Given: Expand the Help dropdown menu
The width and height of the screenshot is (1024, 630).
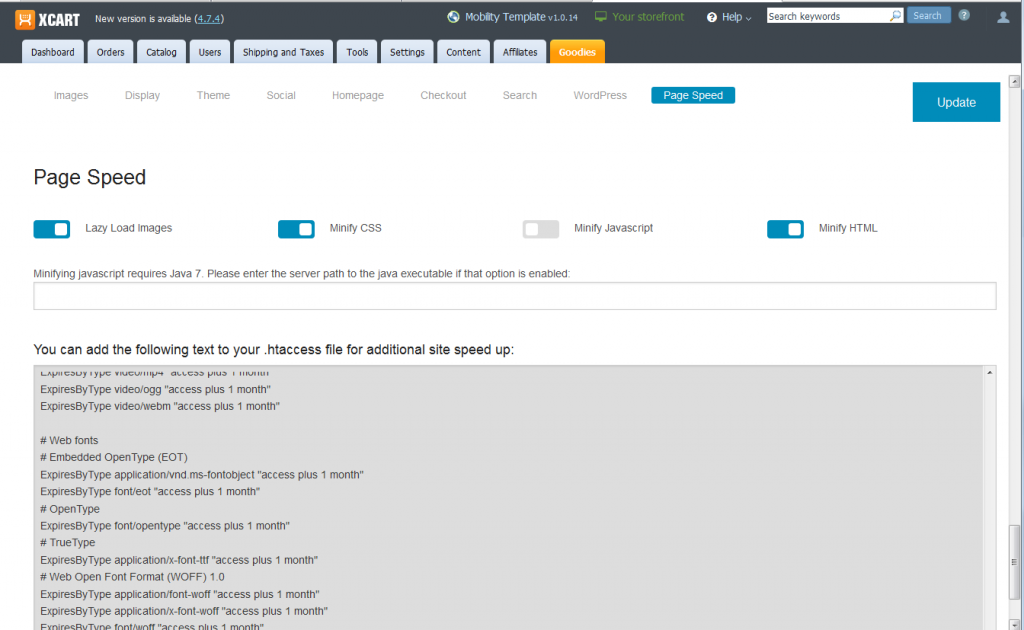Looking at the screenshot, I should [x=730, y=17].
